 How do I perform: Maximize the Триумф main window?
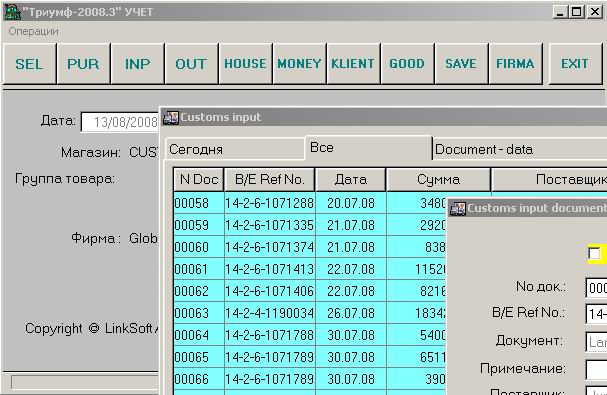(x=576, y=12)
